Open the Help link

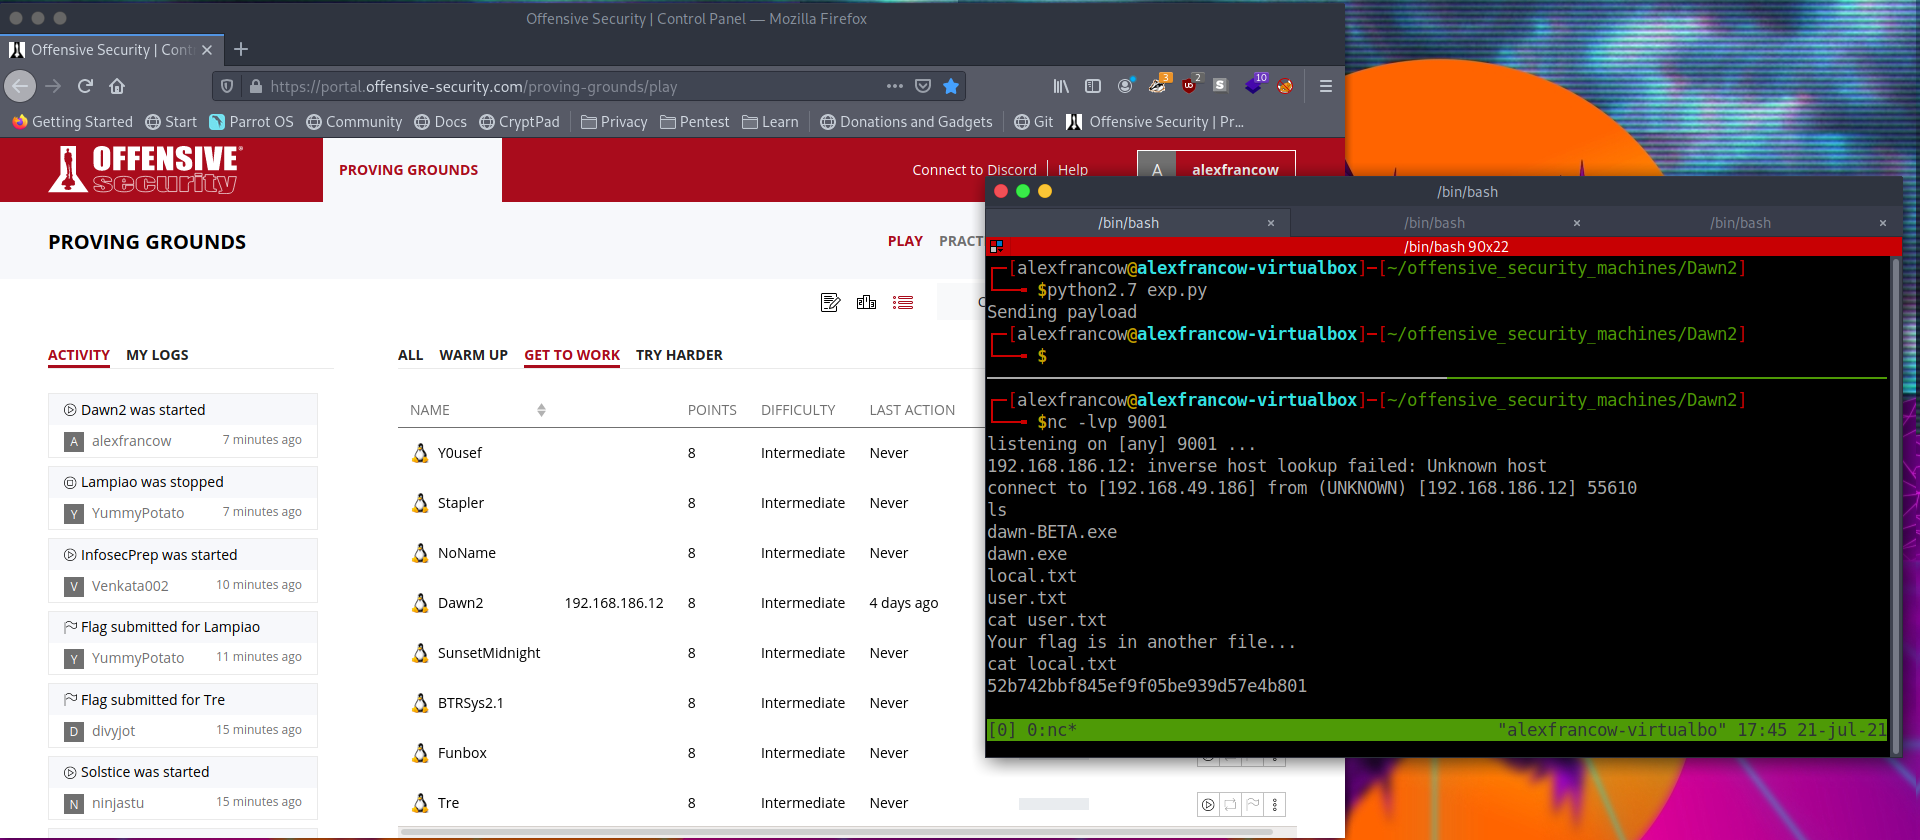click(1073, 170)
